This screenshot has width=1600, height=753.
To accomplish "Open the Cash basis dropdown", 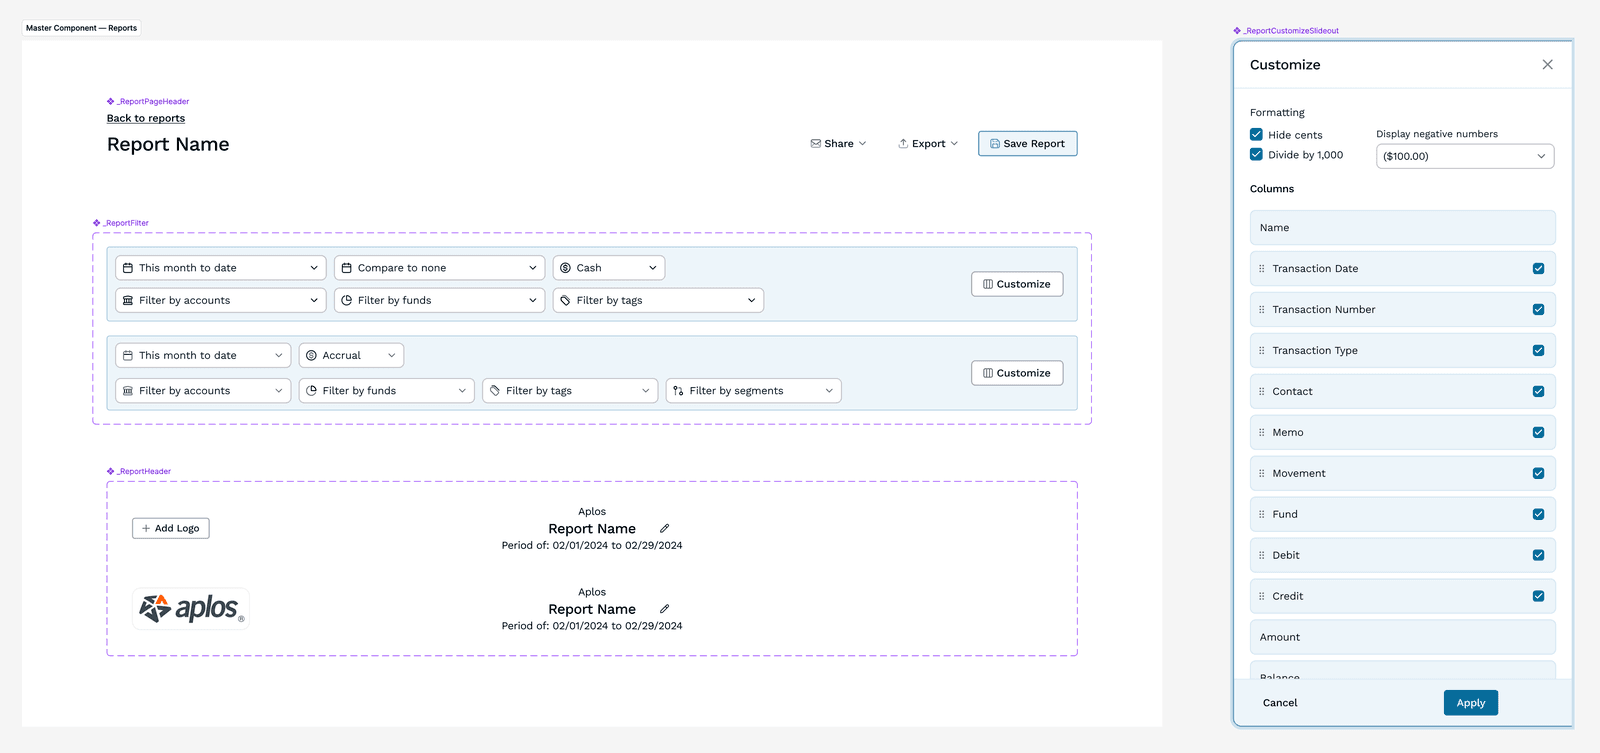I will tap(608, 268).
